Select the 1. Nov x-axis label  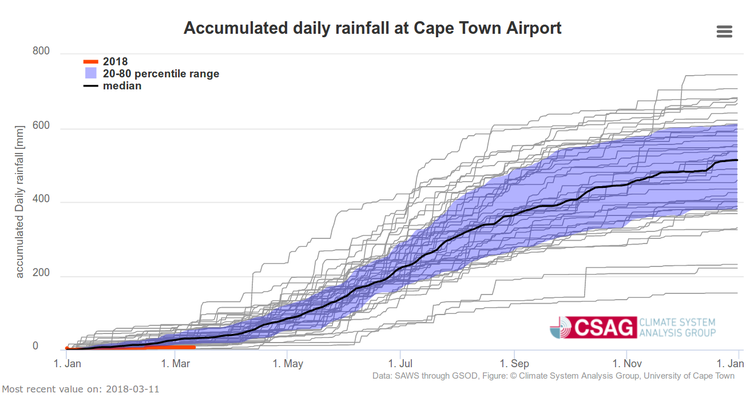[x=627, y=364]
